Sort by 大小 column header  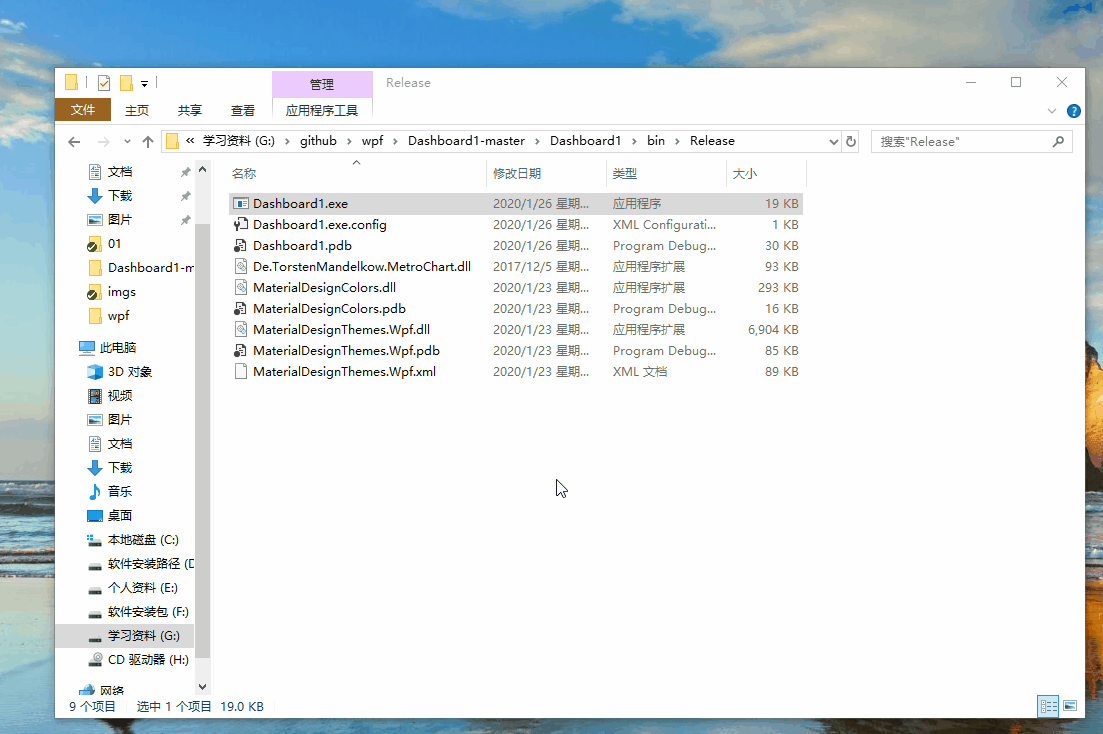click(745, 173)
